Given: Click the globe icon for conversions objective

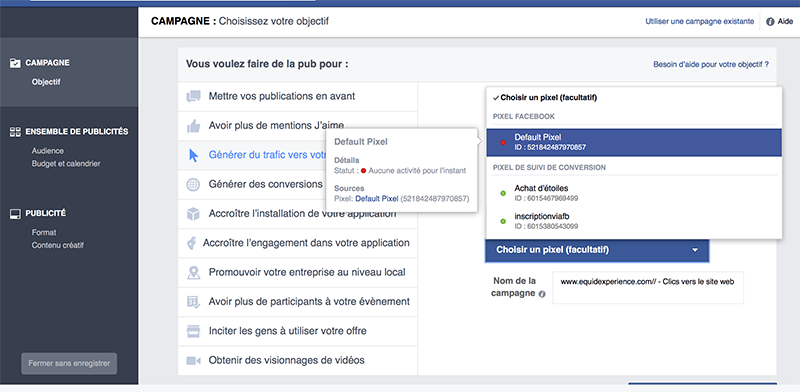Looking at the screenshot, I should click(193, 184).
